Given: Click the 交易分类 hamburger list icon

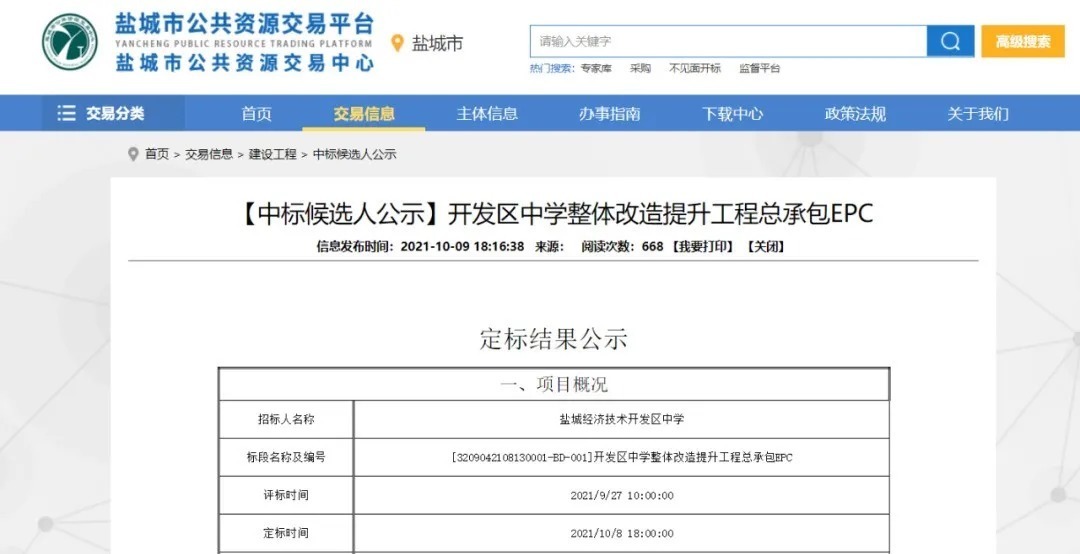Looking at the screenshot, I should (x=66, y=114).
